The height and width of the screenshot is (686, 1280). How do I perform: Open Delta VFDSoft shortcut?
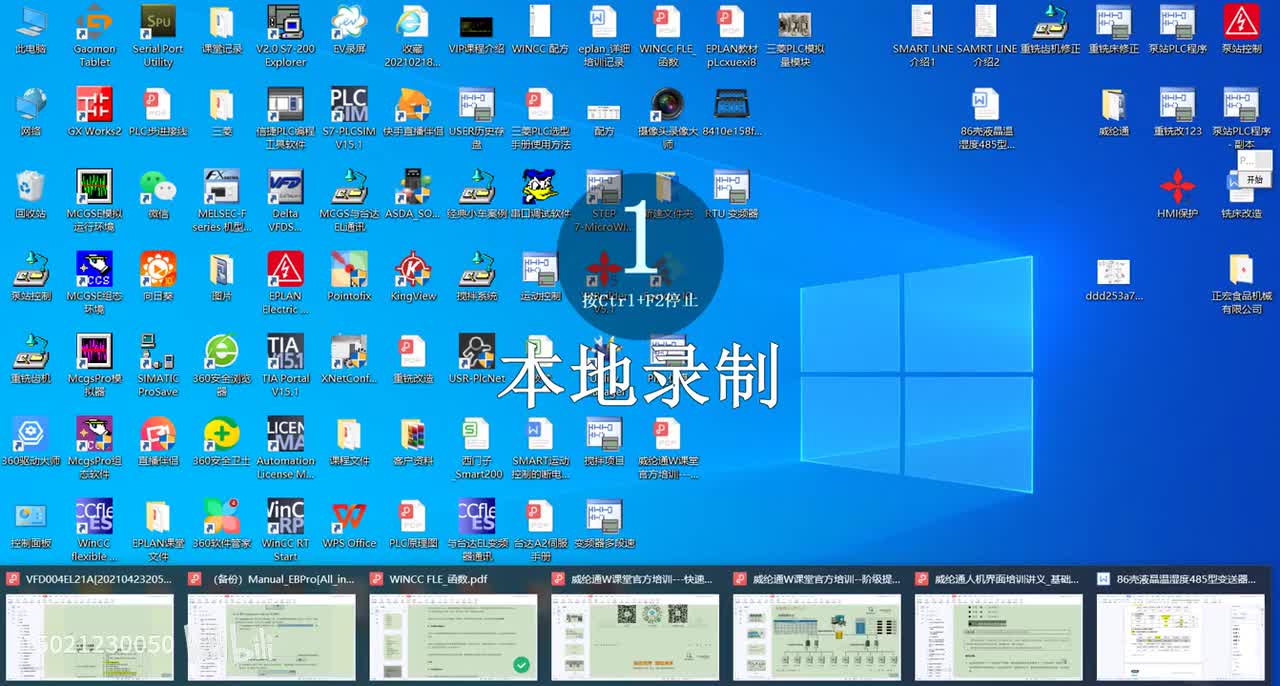pos(285,201)
